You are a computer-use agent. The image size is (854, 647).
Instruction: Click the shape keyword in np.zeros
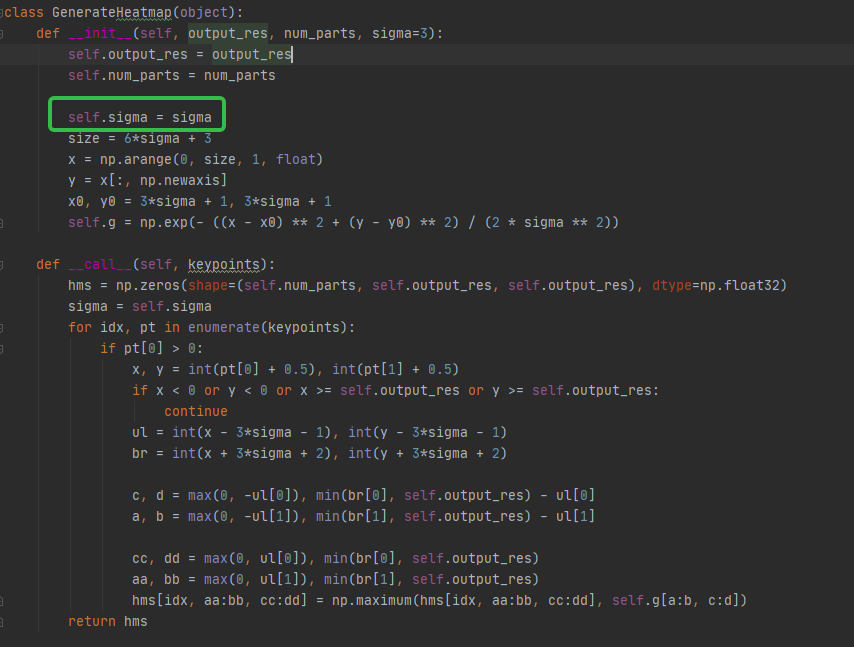pos(208,285)
